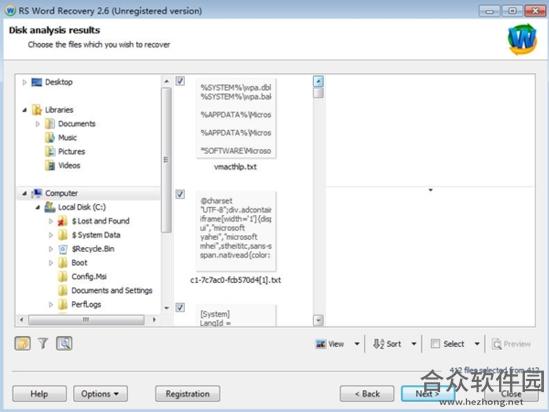Click the Documents library icon
Viewport: 549px width, 412px height.
tap(50, 124)
